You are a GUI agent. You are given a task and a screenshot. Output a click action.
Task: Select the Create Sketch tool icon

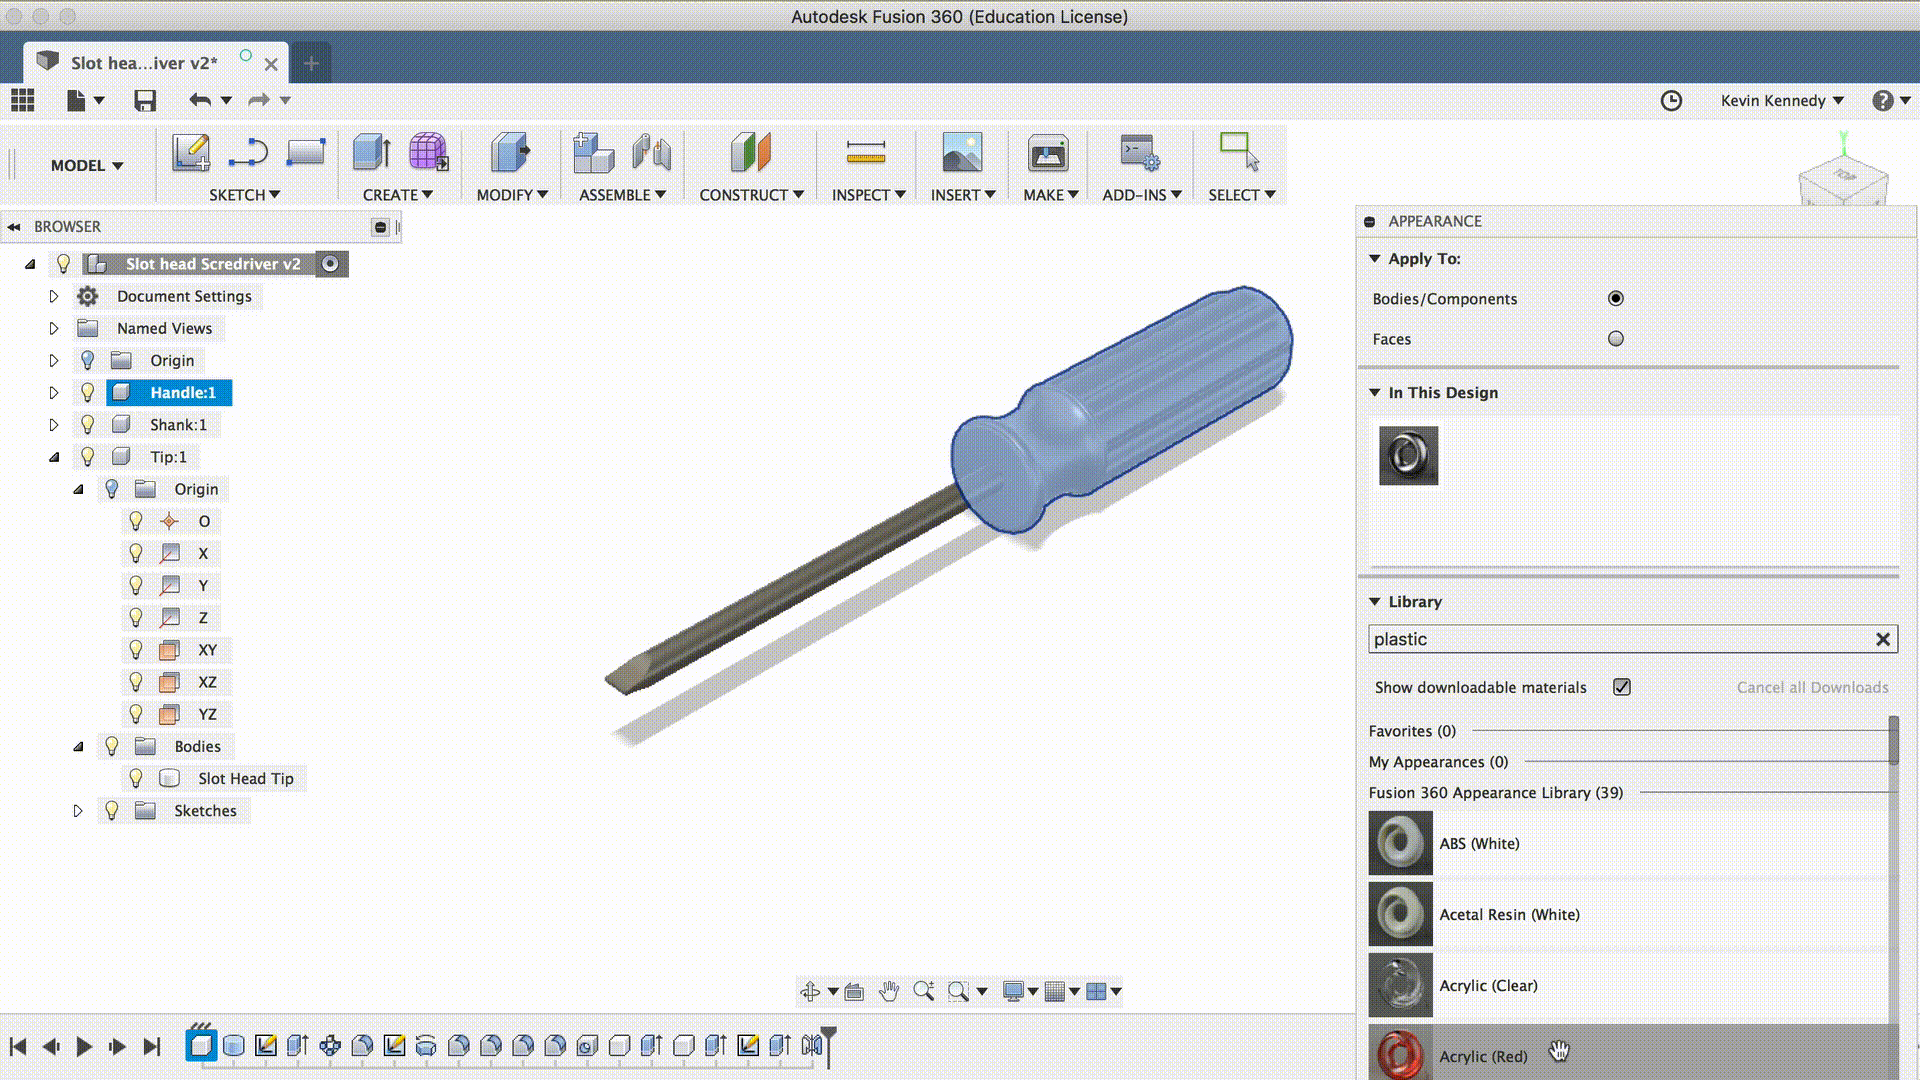coord(190,153)
